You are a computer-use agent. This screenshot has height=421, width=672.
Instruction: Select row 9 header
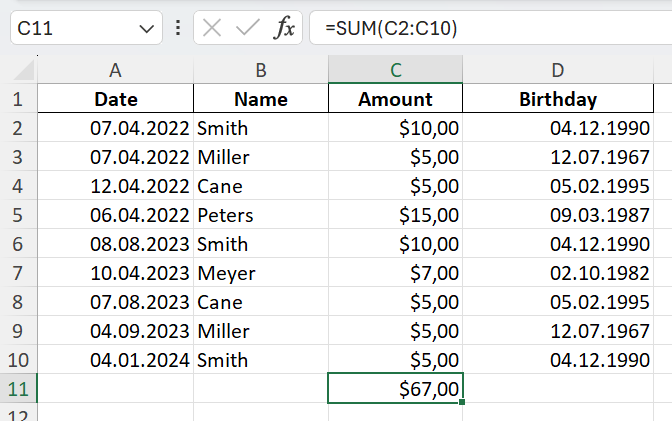(x=18, y=331)
